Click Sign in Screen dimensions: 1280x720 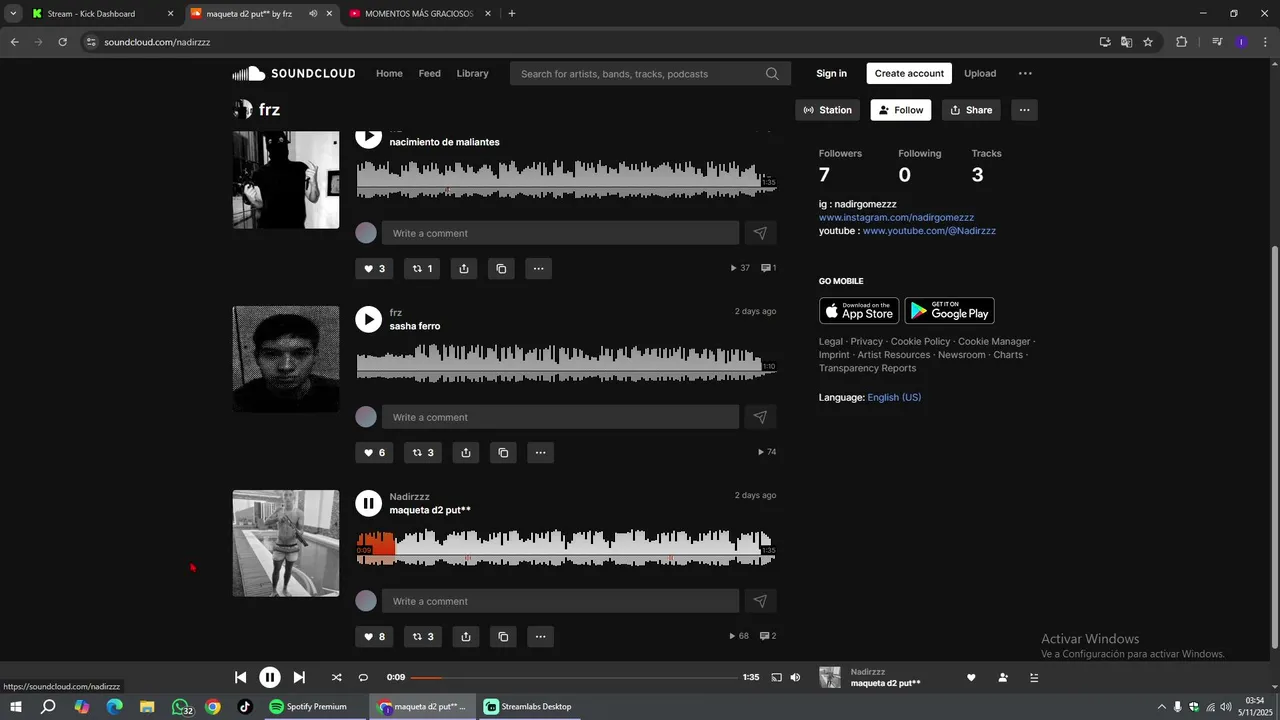(x=831, y=73)
